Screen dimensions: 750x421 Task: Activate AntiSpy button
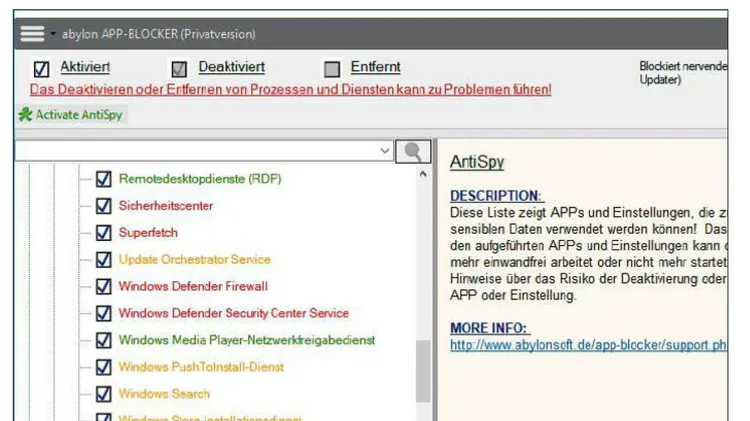click(x=72, y=115)
